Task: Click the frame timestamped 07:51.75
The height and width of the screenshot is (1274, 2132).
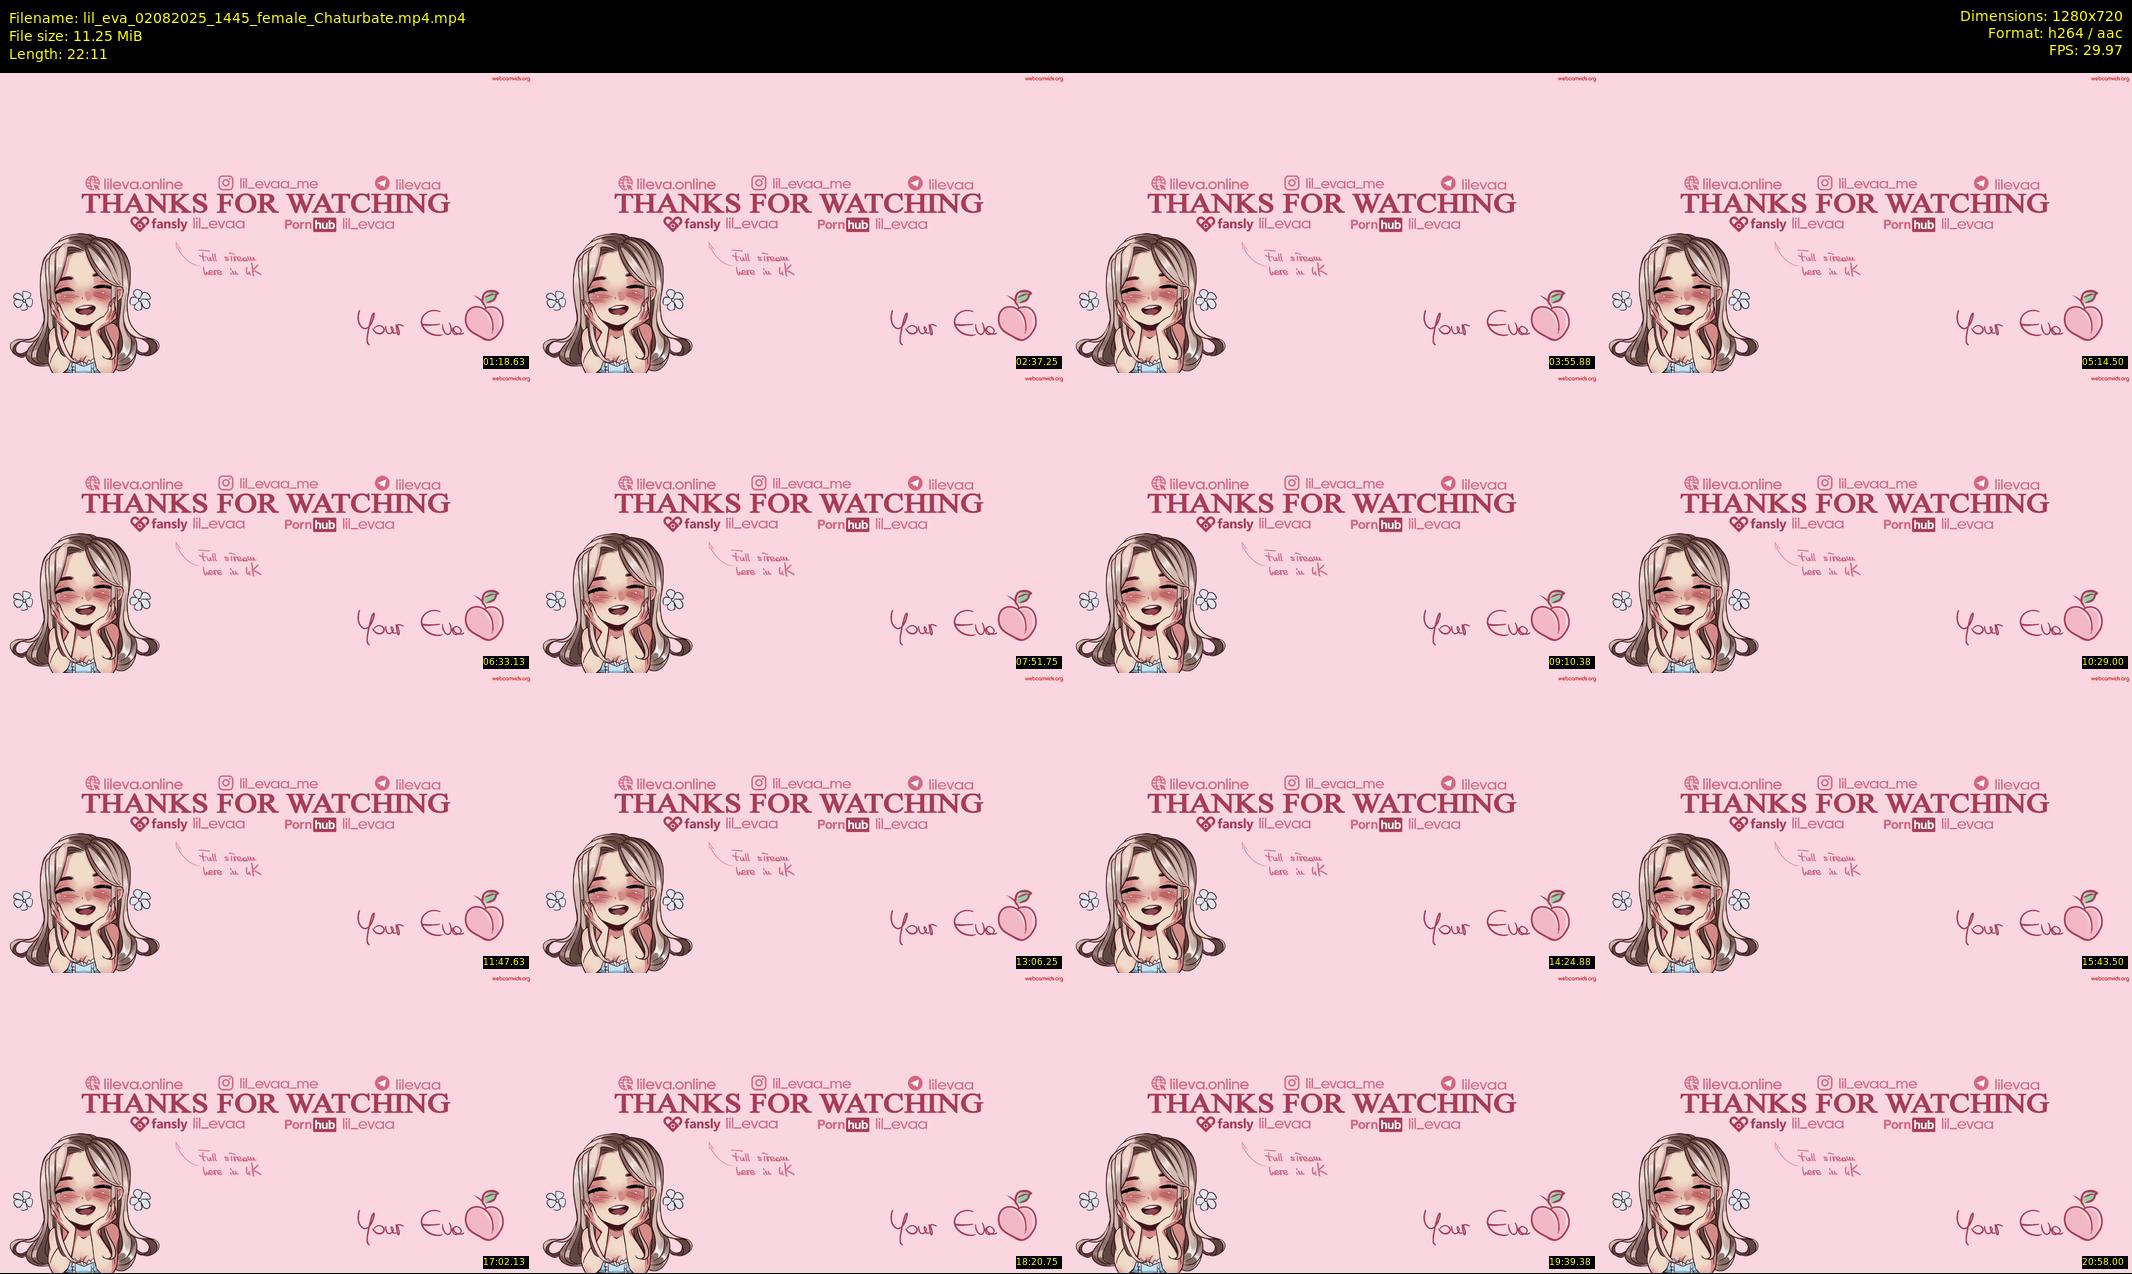Action: (x=799, y=523)
